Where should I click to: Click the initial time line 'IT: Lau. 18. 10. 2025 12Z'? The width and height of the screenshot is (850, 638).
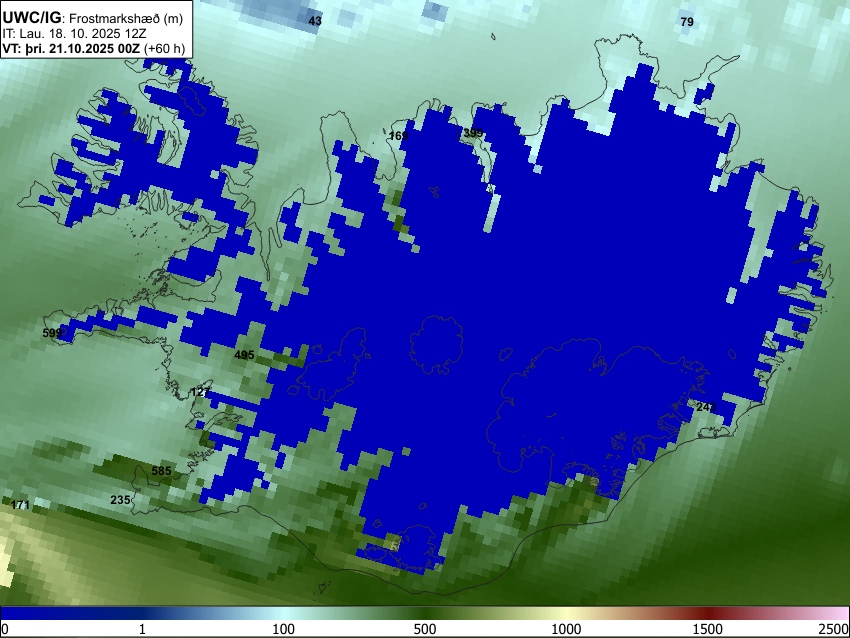pyautogui.click(x=74, y=34)
